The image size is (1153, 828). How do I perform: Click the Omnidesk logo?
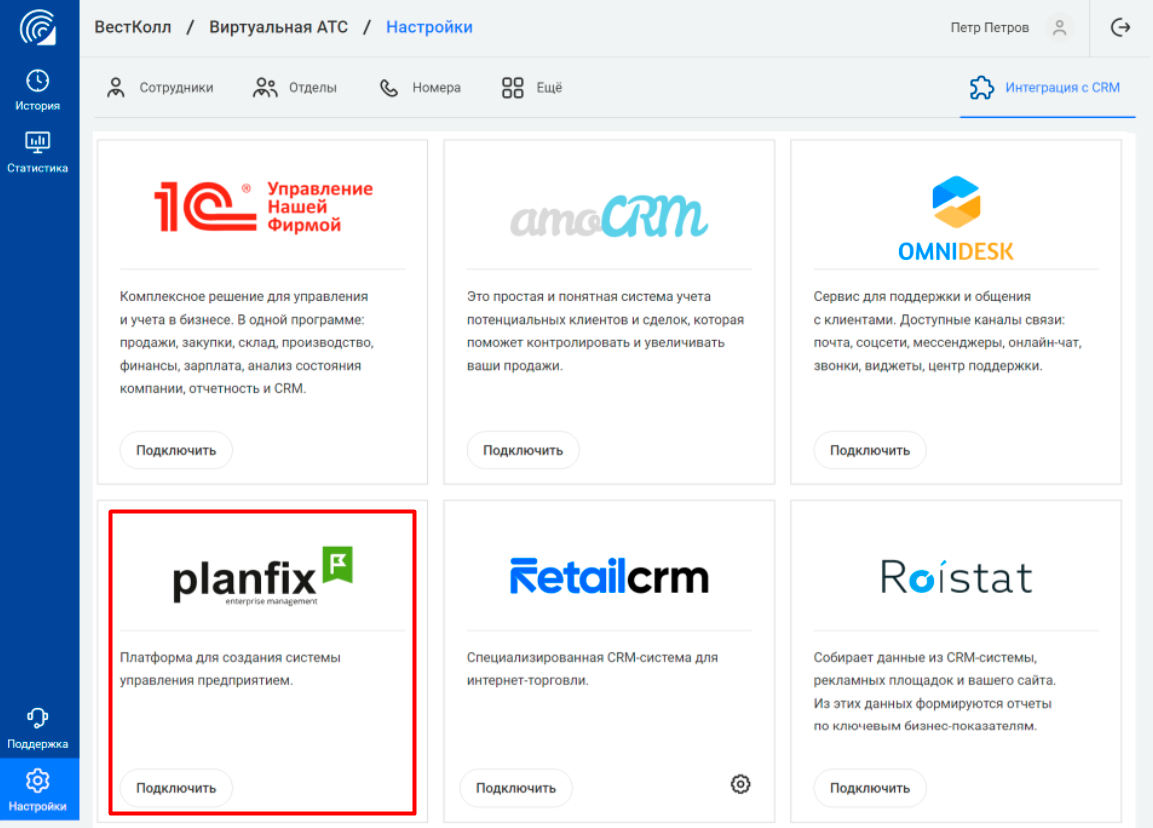tap(956, 218)
